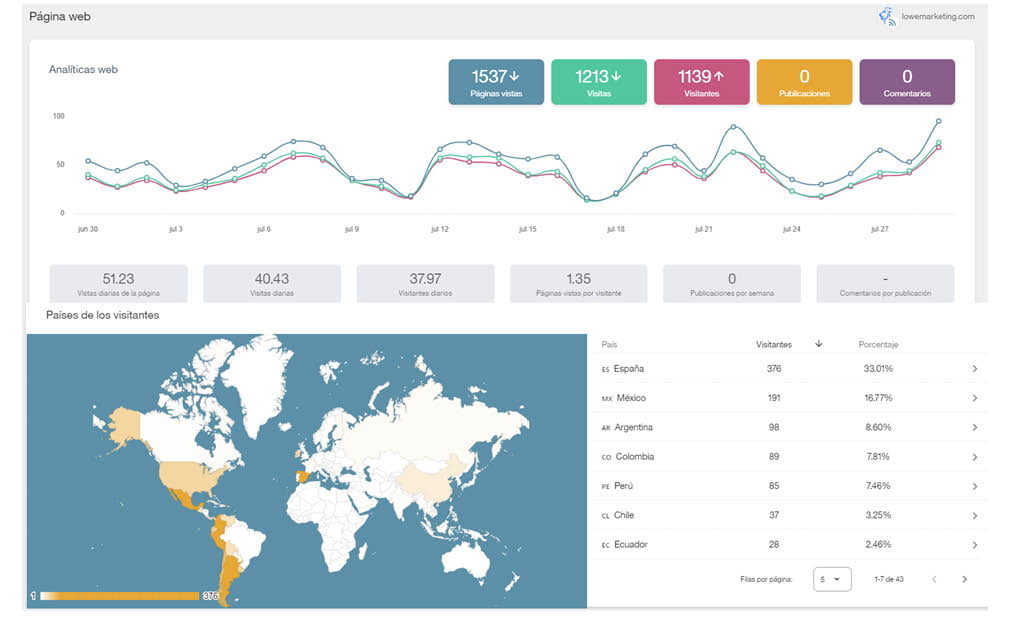Expand the Ecuador row chevron
Screen dimensions: 1024x617
(974, 545)
